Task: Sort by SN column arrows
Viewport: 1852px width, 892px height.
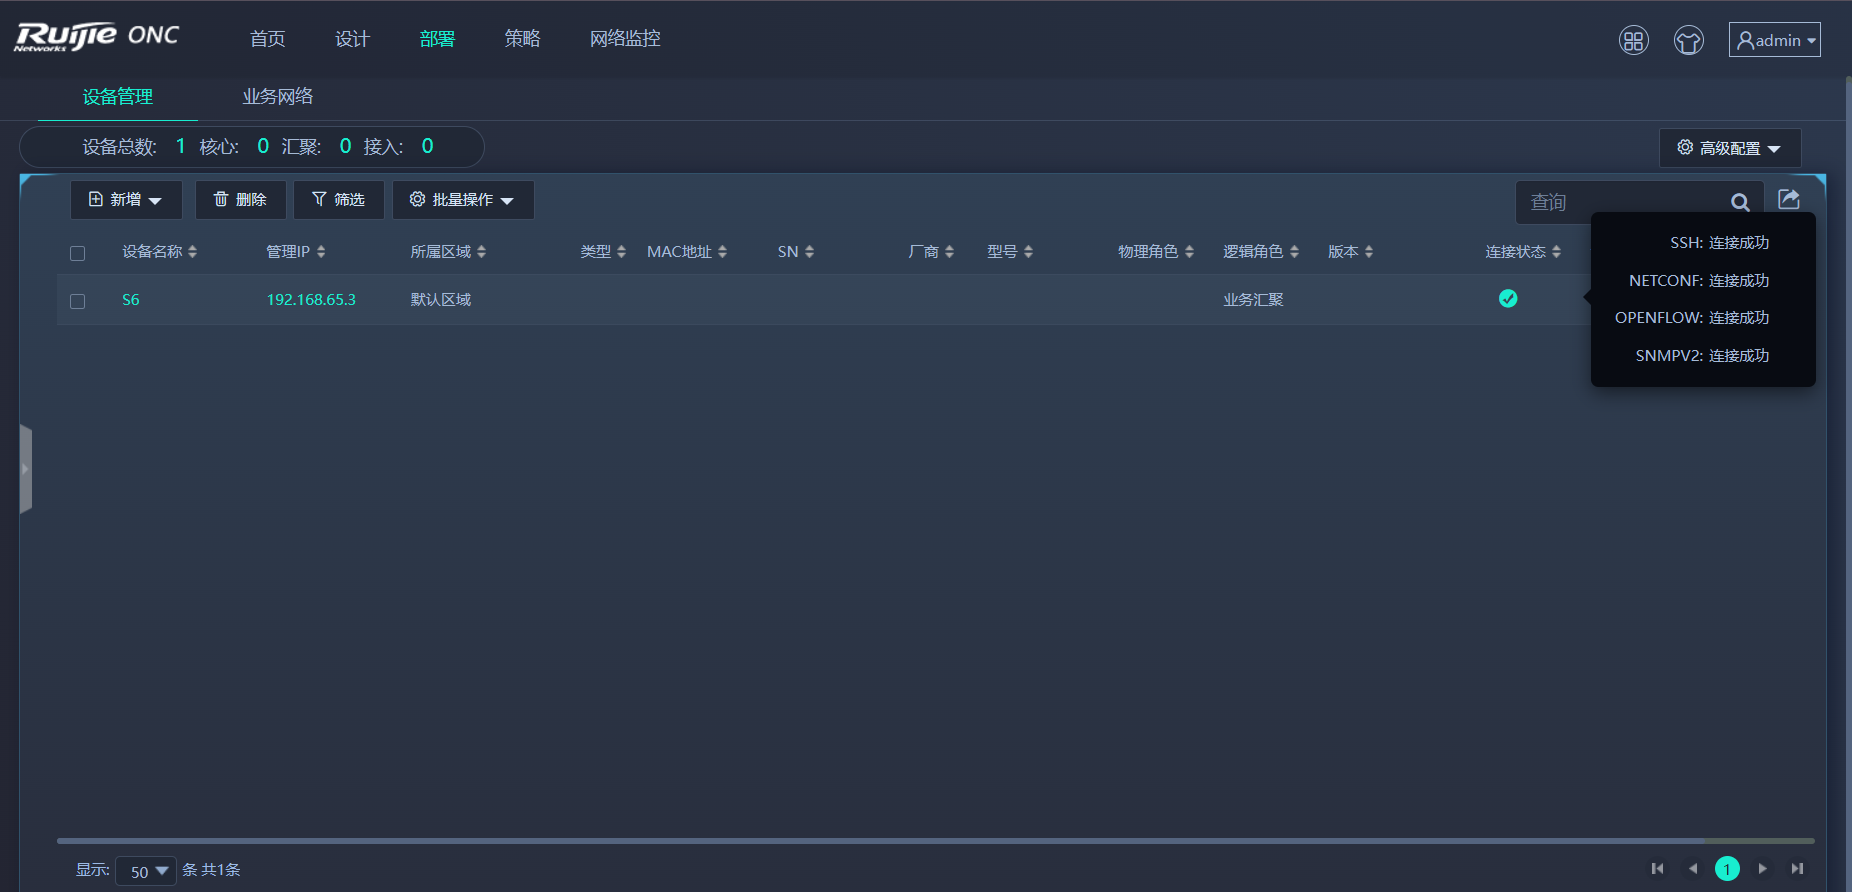Action: click(x=809, y=252)
